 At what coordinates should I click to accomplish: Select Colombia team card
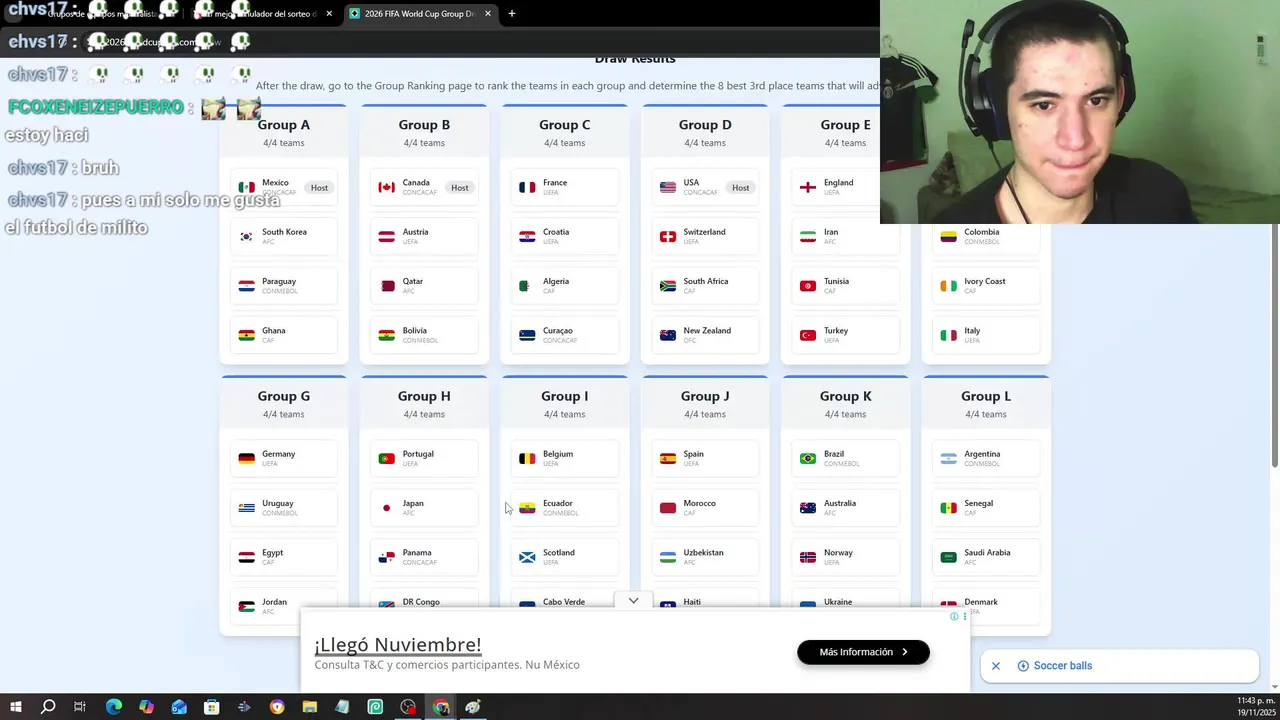click(986, 237)
